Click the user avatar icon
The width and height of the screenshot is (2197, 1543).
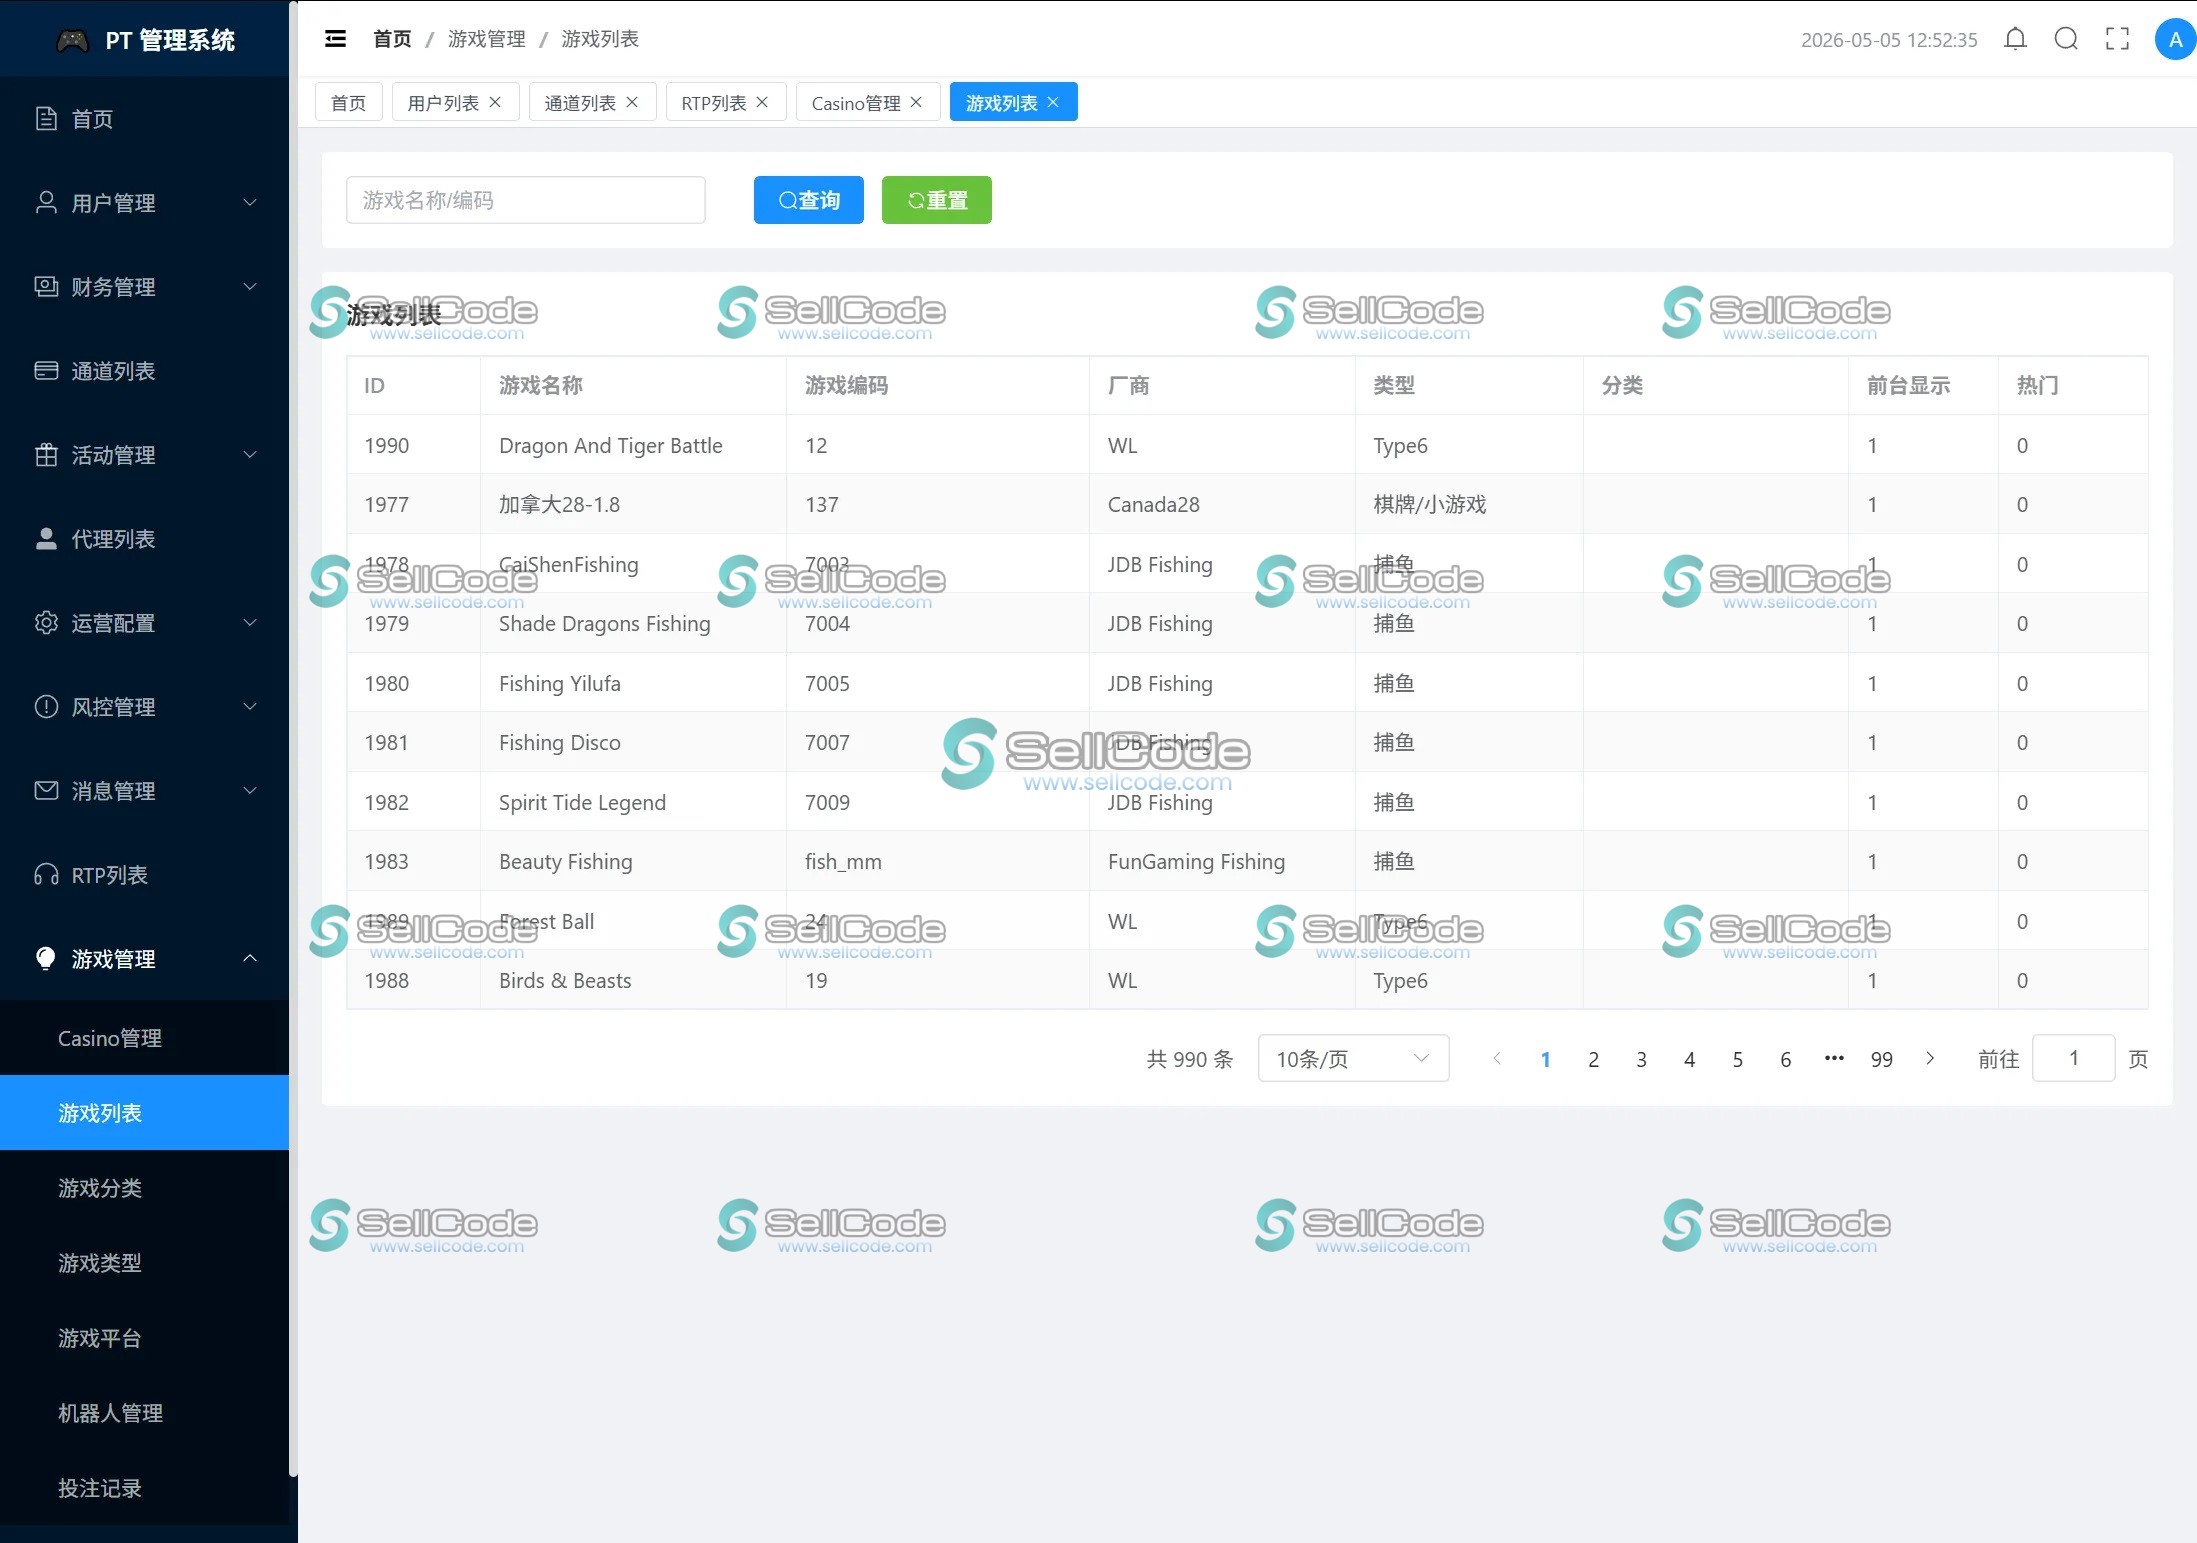tap(2174, 40)
